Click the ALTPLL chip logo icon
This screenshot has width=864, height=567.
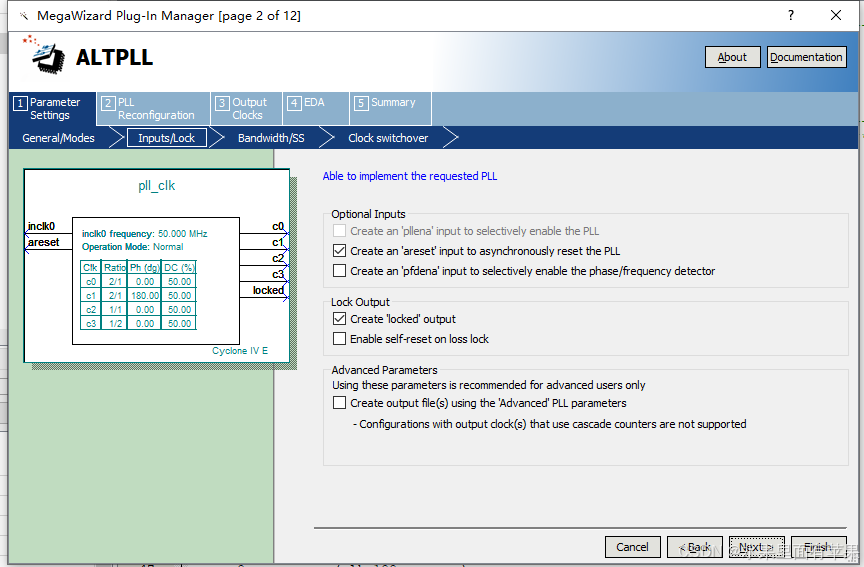tap(44, 56)
